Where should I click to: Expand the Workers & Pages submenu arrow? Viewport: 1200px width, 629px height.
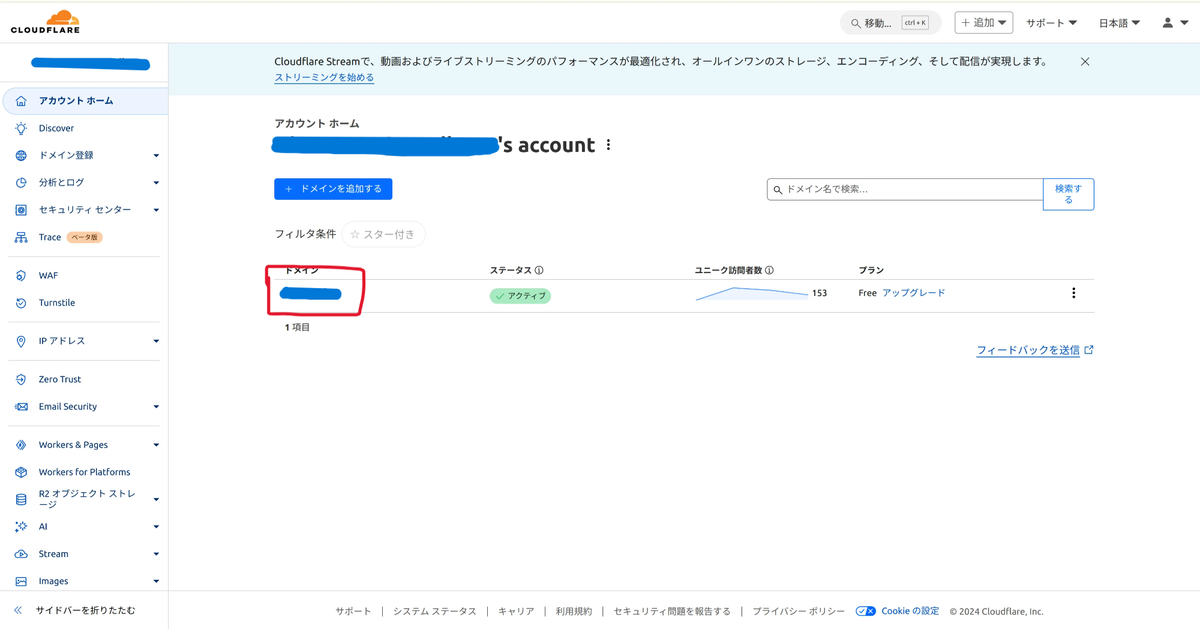156,445
